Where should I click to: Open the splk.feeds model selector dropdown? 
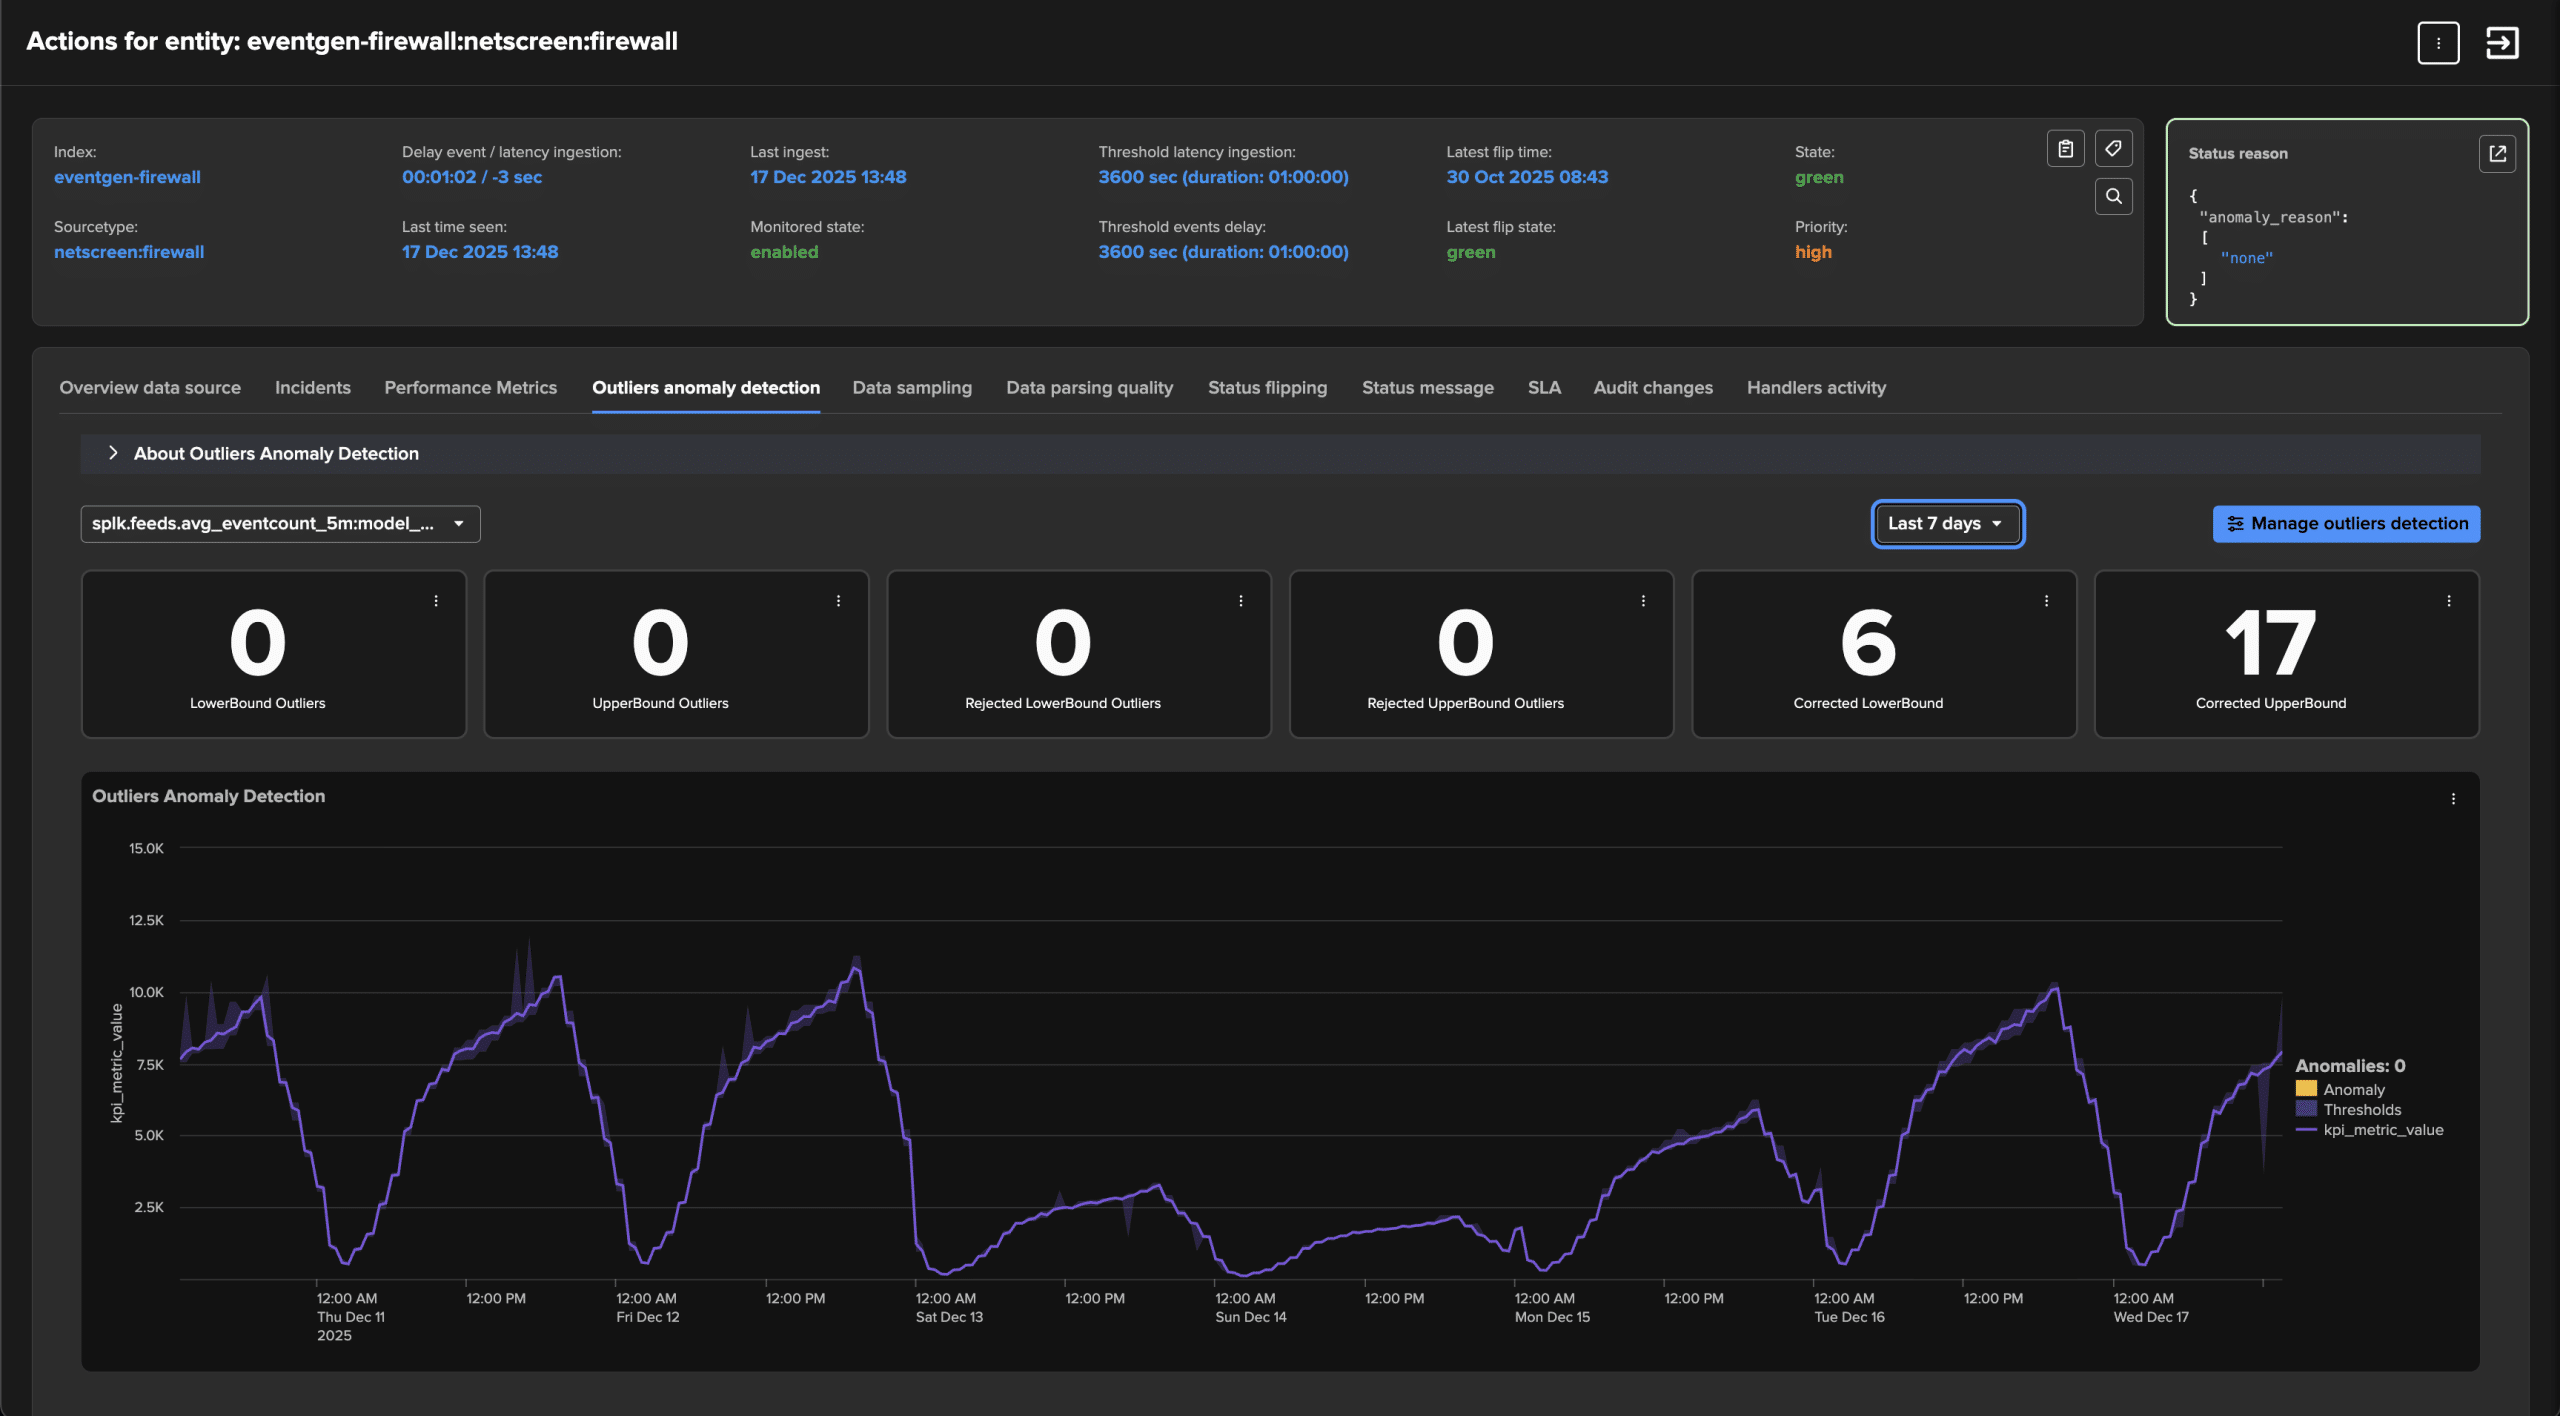pos(280,524)
